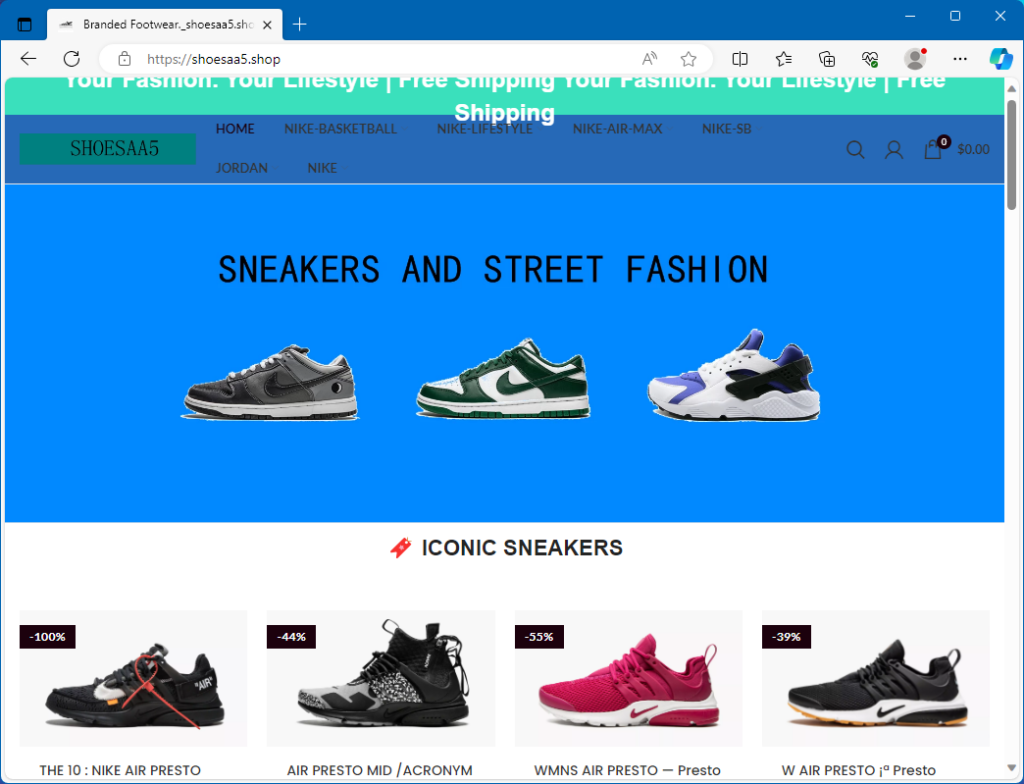The image size is (1024, 784).
Task: Switch to the JORDAN category menu
Action: point(242,168)
